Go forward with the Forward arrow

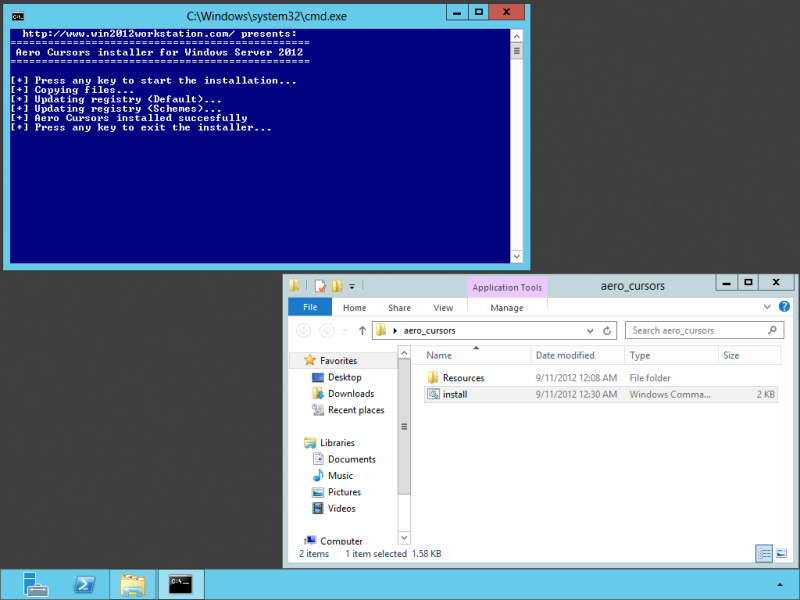coord(327,331)
